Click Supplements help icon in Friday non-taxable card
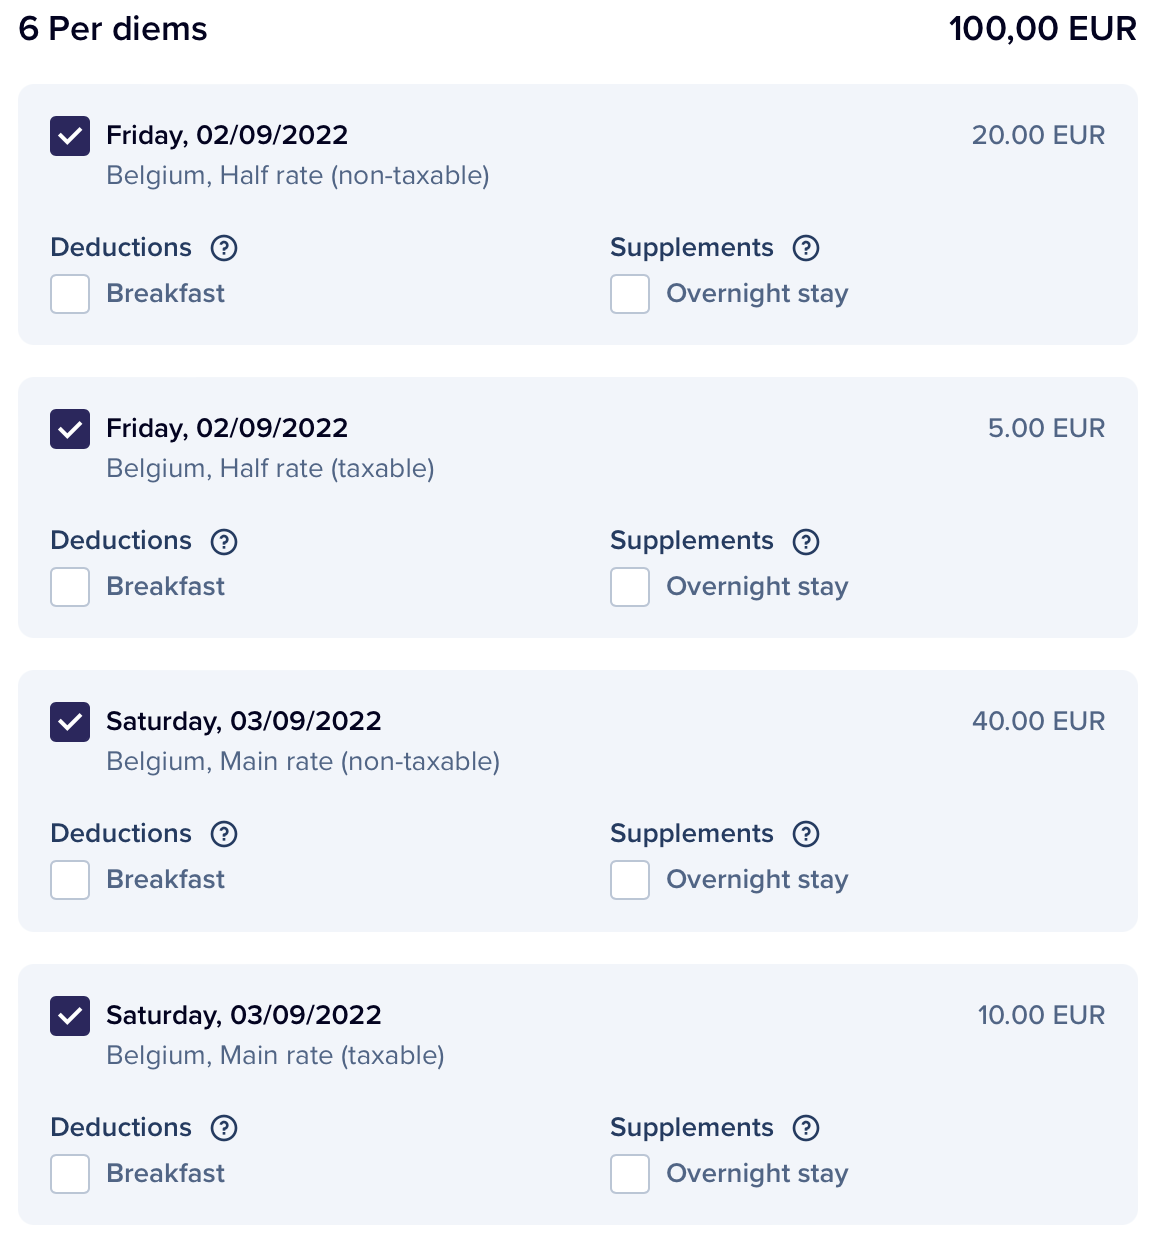Viewport: 1156px width, 1246px height. [806, 248]
